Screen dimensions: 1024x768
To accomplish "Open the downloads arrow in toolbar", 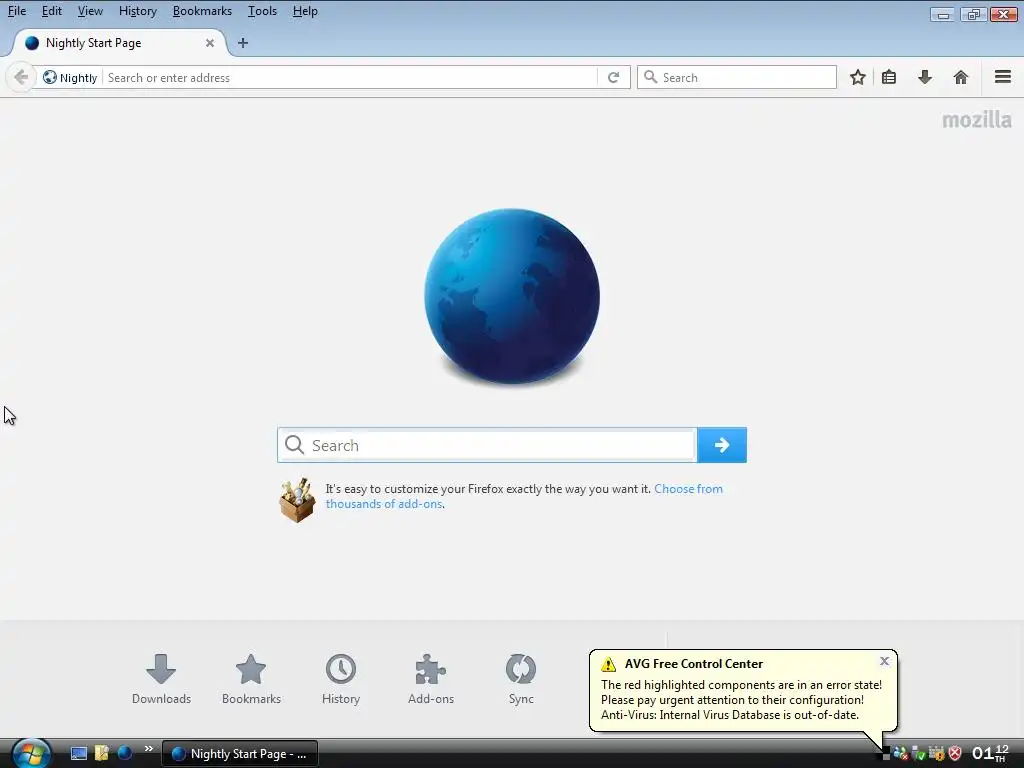I will [925, 78].
